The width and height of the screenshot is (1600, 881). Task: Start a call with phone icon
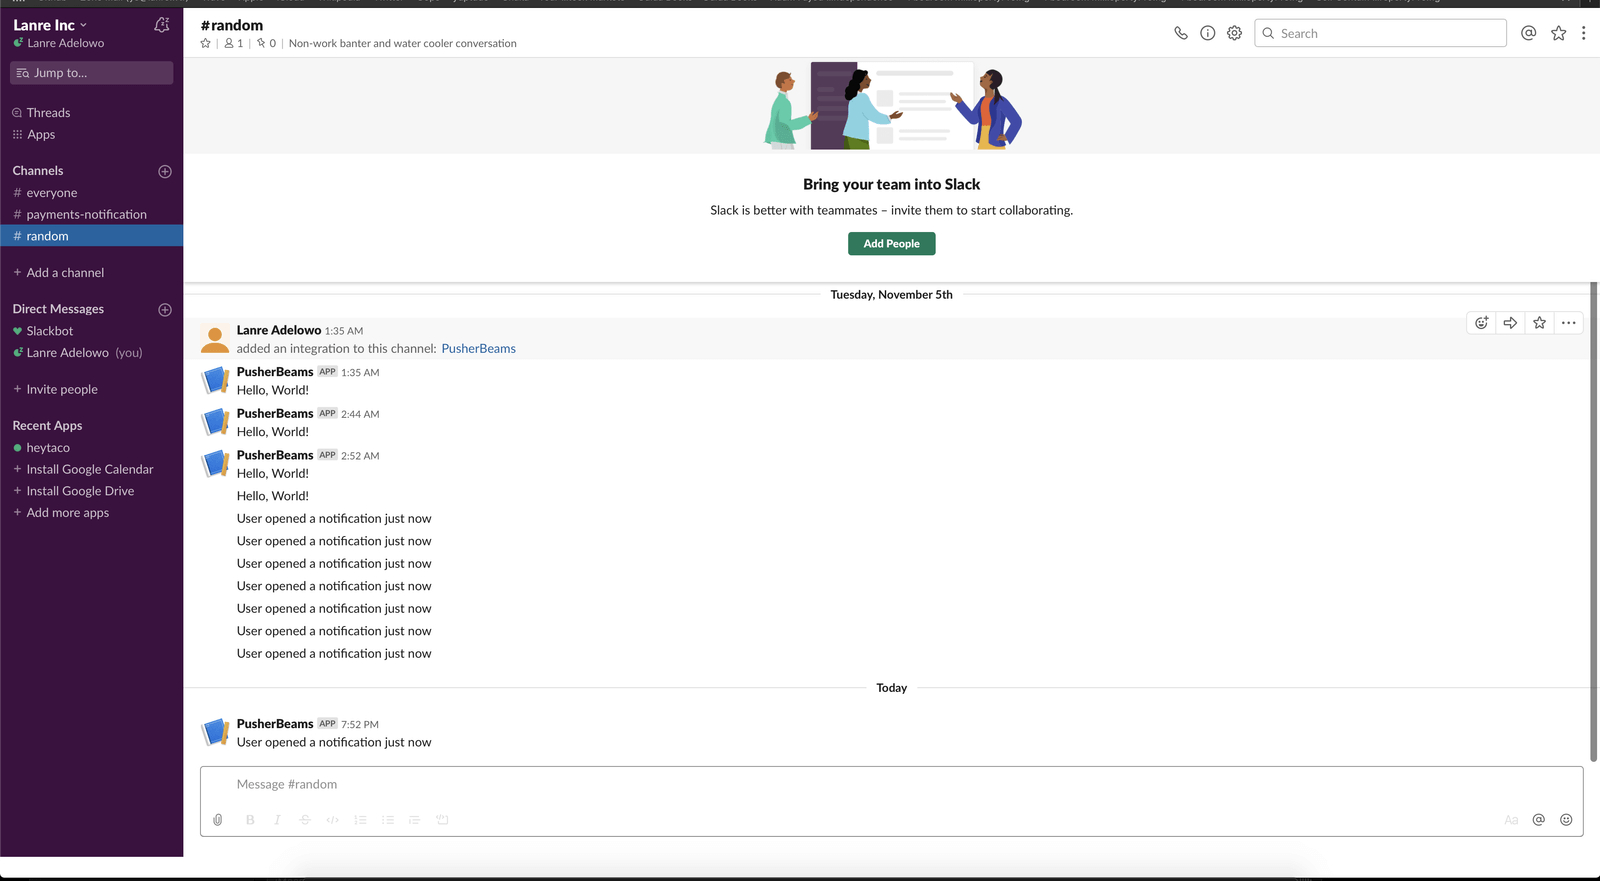click(1181, 33)
